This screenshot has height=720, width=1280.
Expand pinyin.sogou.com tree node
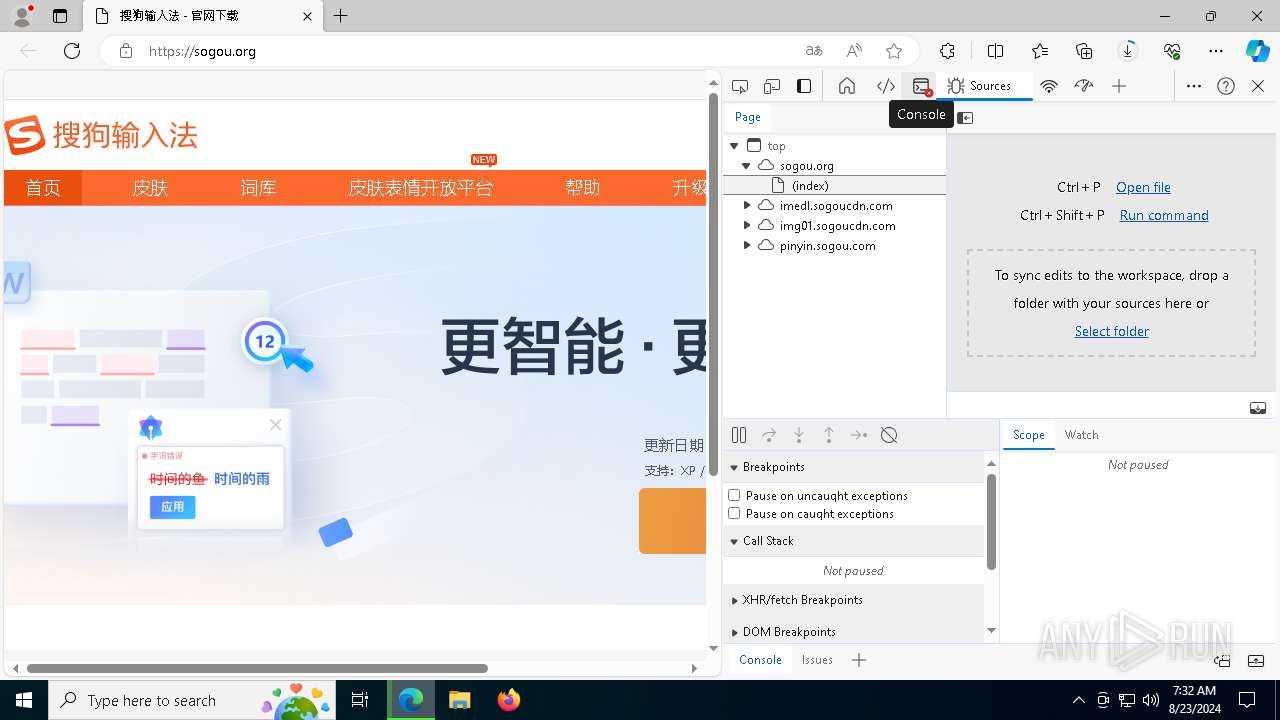click(x=746, y=245)
